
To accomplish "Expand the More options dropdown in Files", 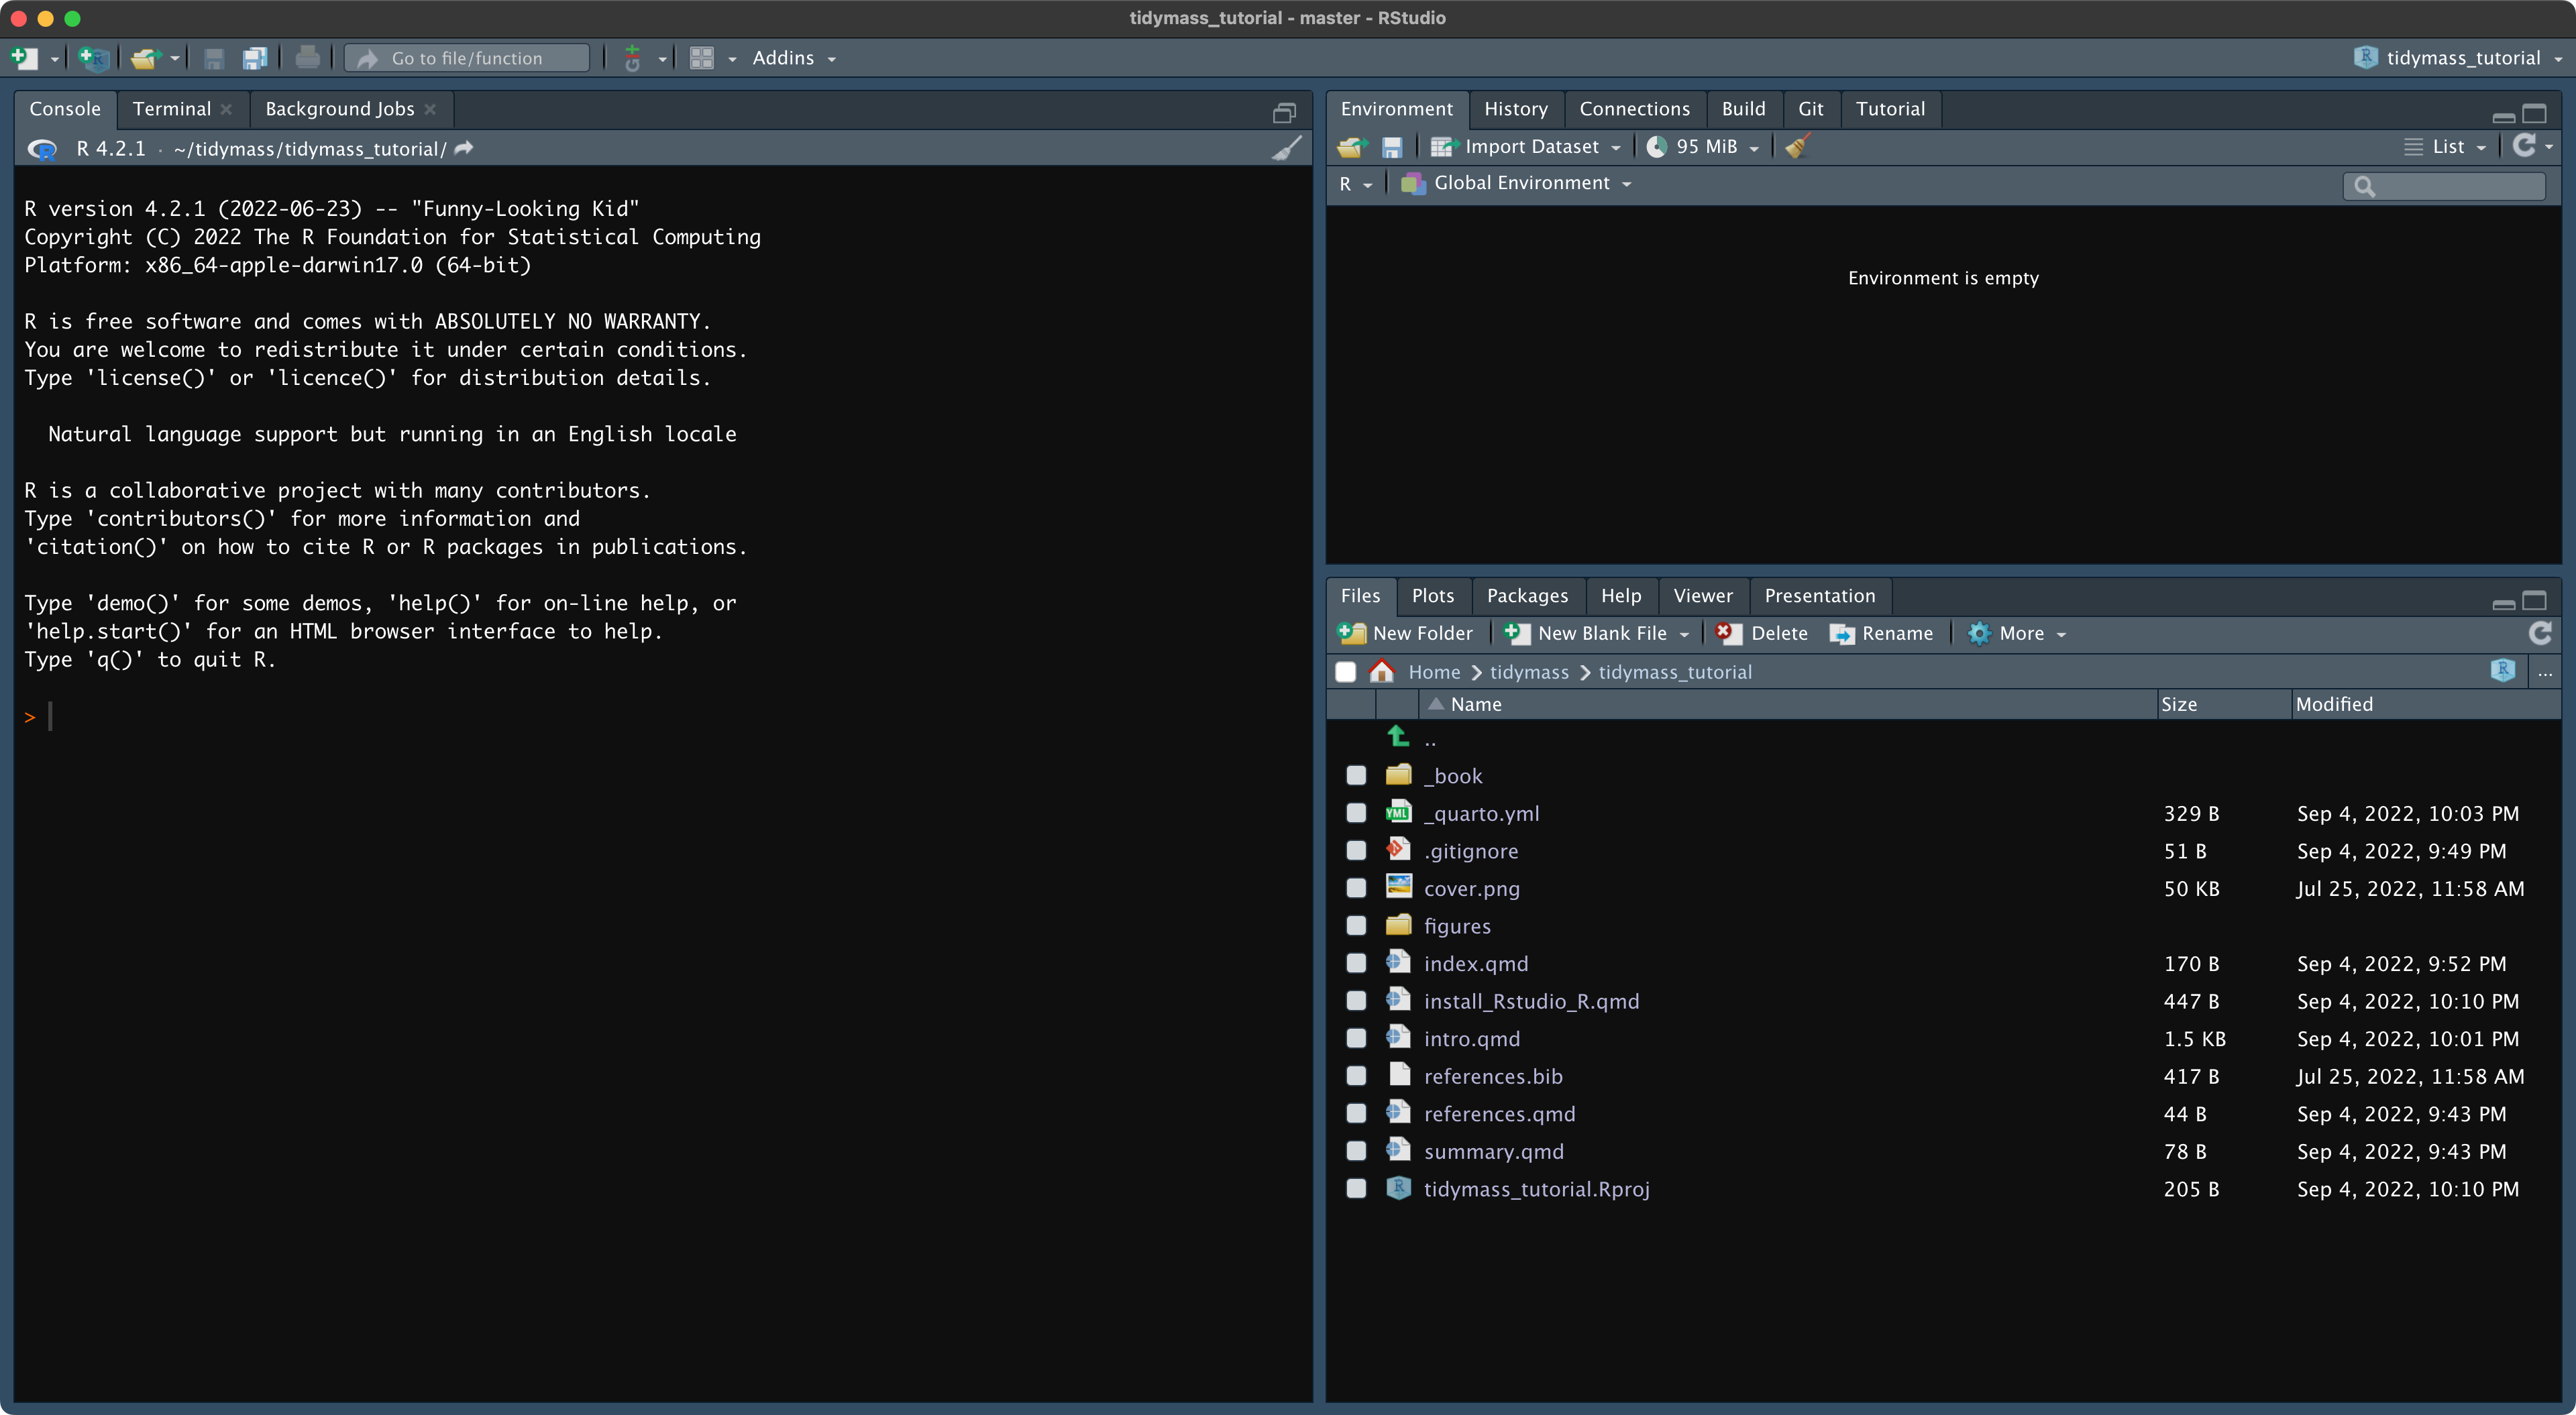I will pyautogui.click(x=2017, y=633).
